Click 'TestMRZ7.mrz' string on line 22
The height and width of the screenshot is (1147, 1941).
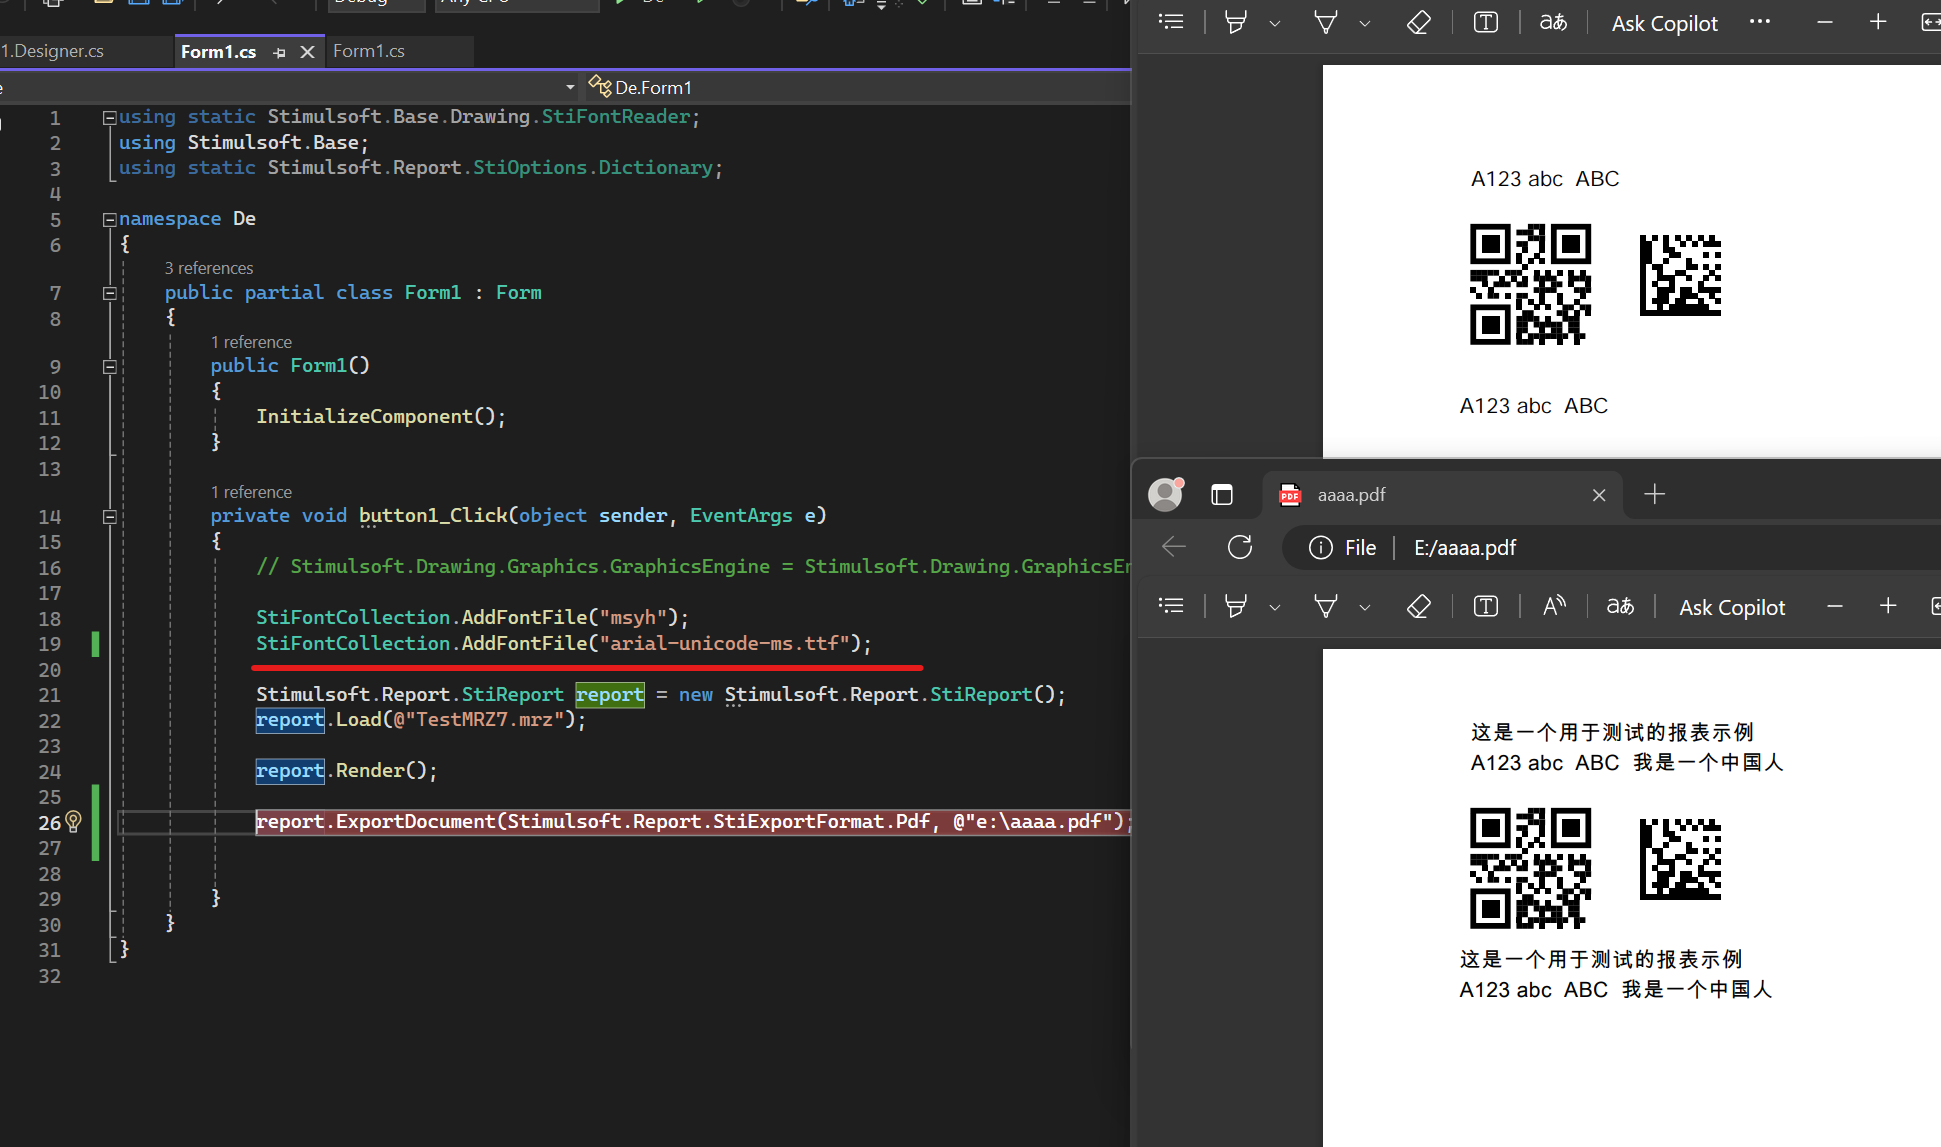(484, 720)
